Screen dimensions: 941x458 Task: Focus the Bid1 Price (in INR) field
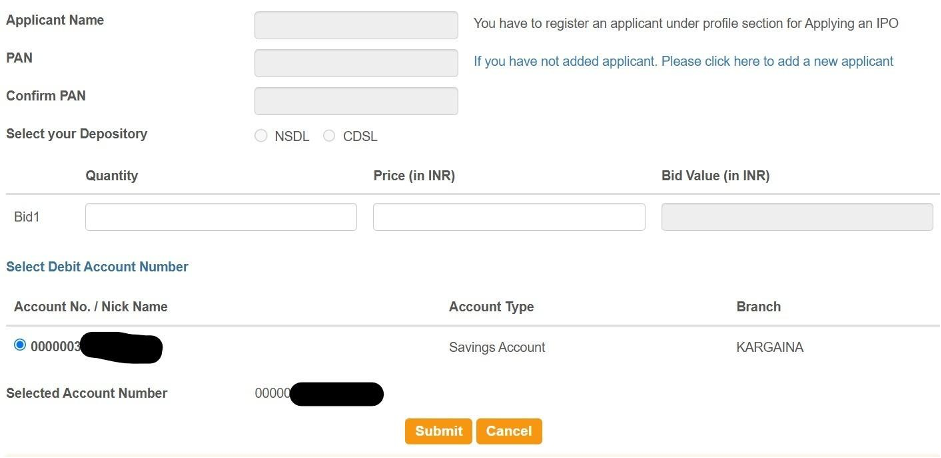[509, 217]
